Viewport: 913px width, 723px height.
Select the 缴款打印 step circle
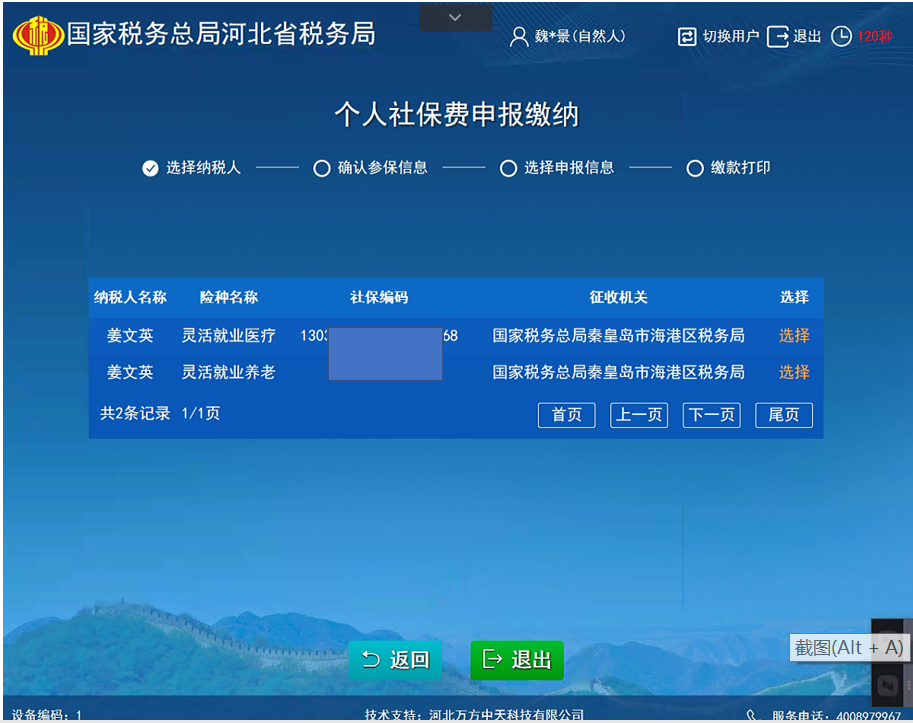tap(695, 168)
